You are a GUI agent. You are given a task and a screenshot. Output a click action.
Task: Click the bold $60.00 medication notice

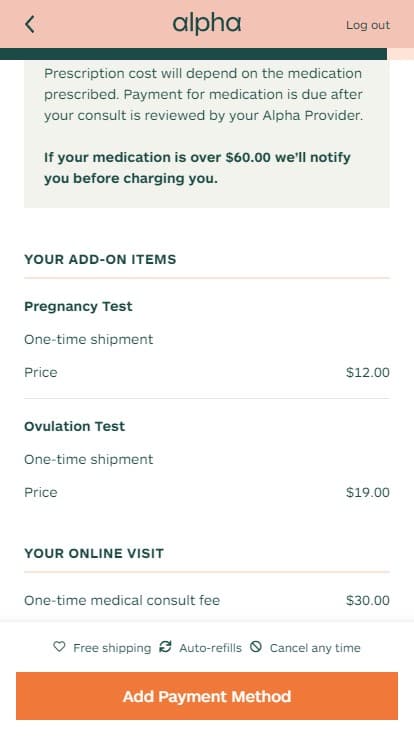[x=197, y=168]
